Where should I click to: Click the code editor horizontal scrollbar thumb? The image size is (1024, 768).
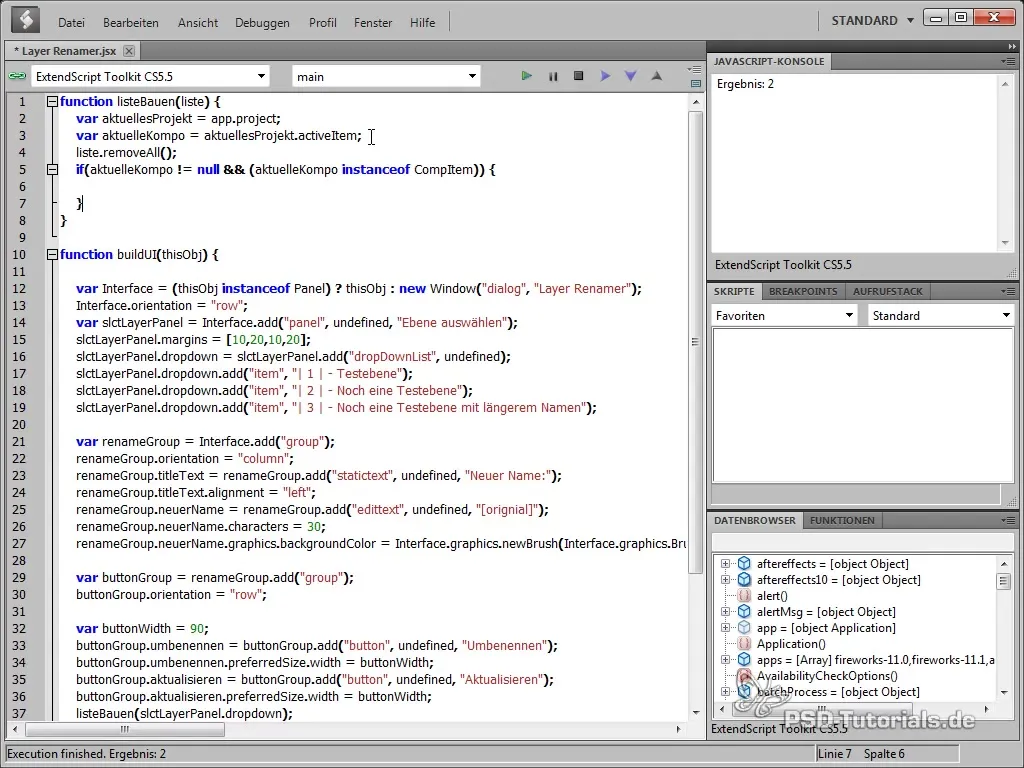click(x=124, y=729)
